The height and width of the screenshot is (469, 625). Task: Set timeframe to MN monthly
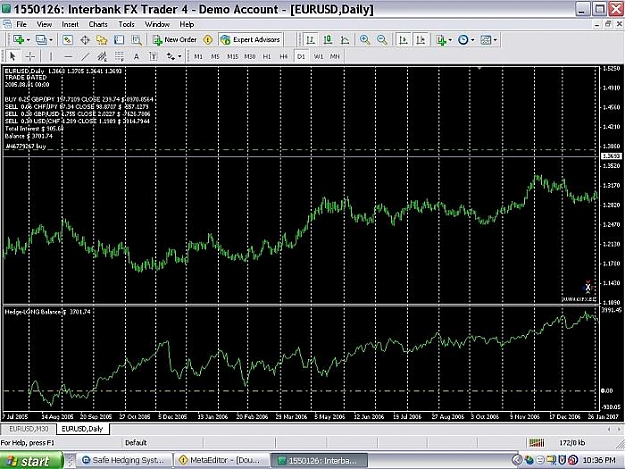pos(335,57)
